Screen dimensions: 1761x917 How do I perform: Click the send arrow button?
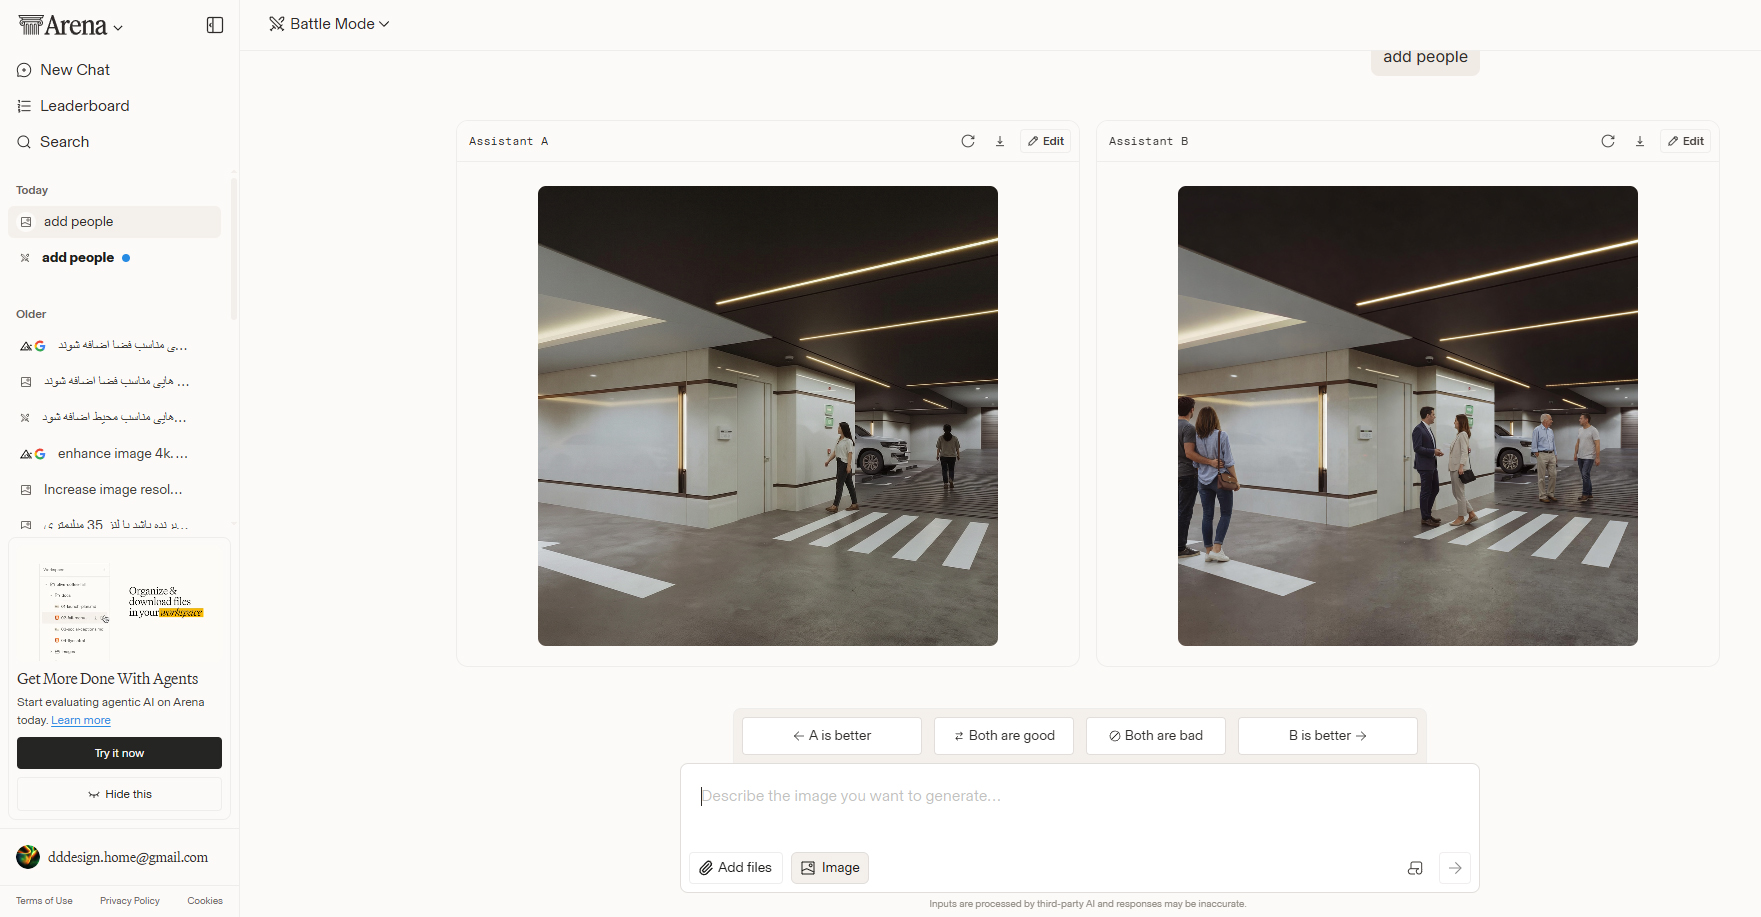(x=1455, y=868)
